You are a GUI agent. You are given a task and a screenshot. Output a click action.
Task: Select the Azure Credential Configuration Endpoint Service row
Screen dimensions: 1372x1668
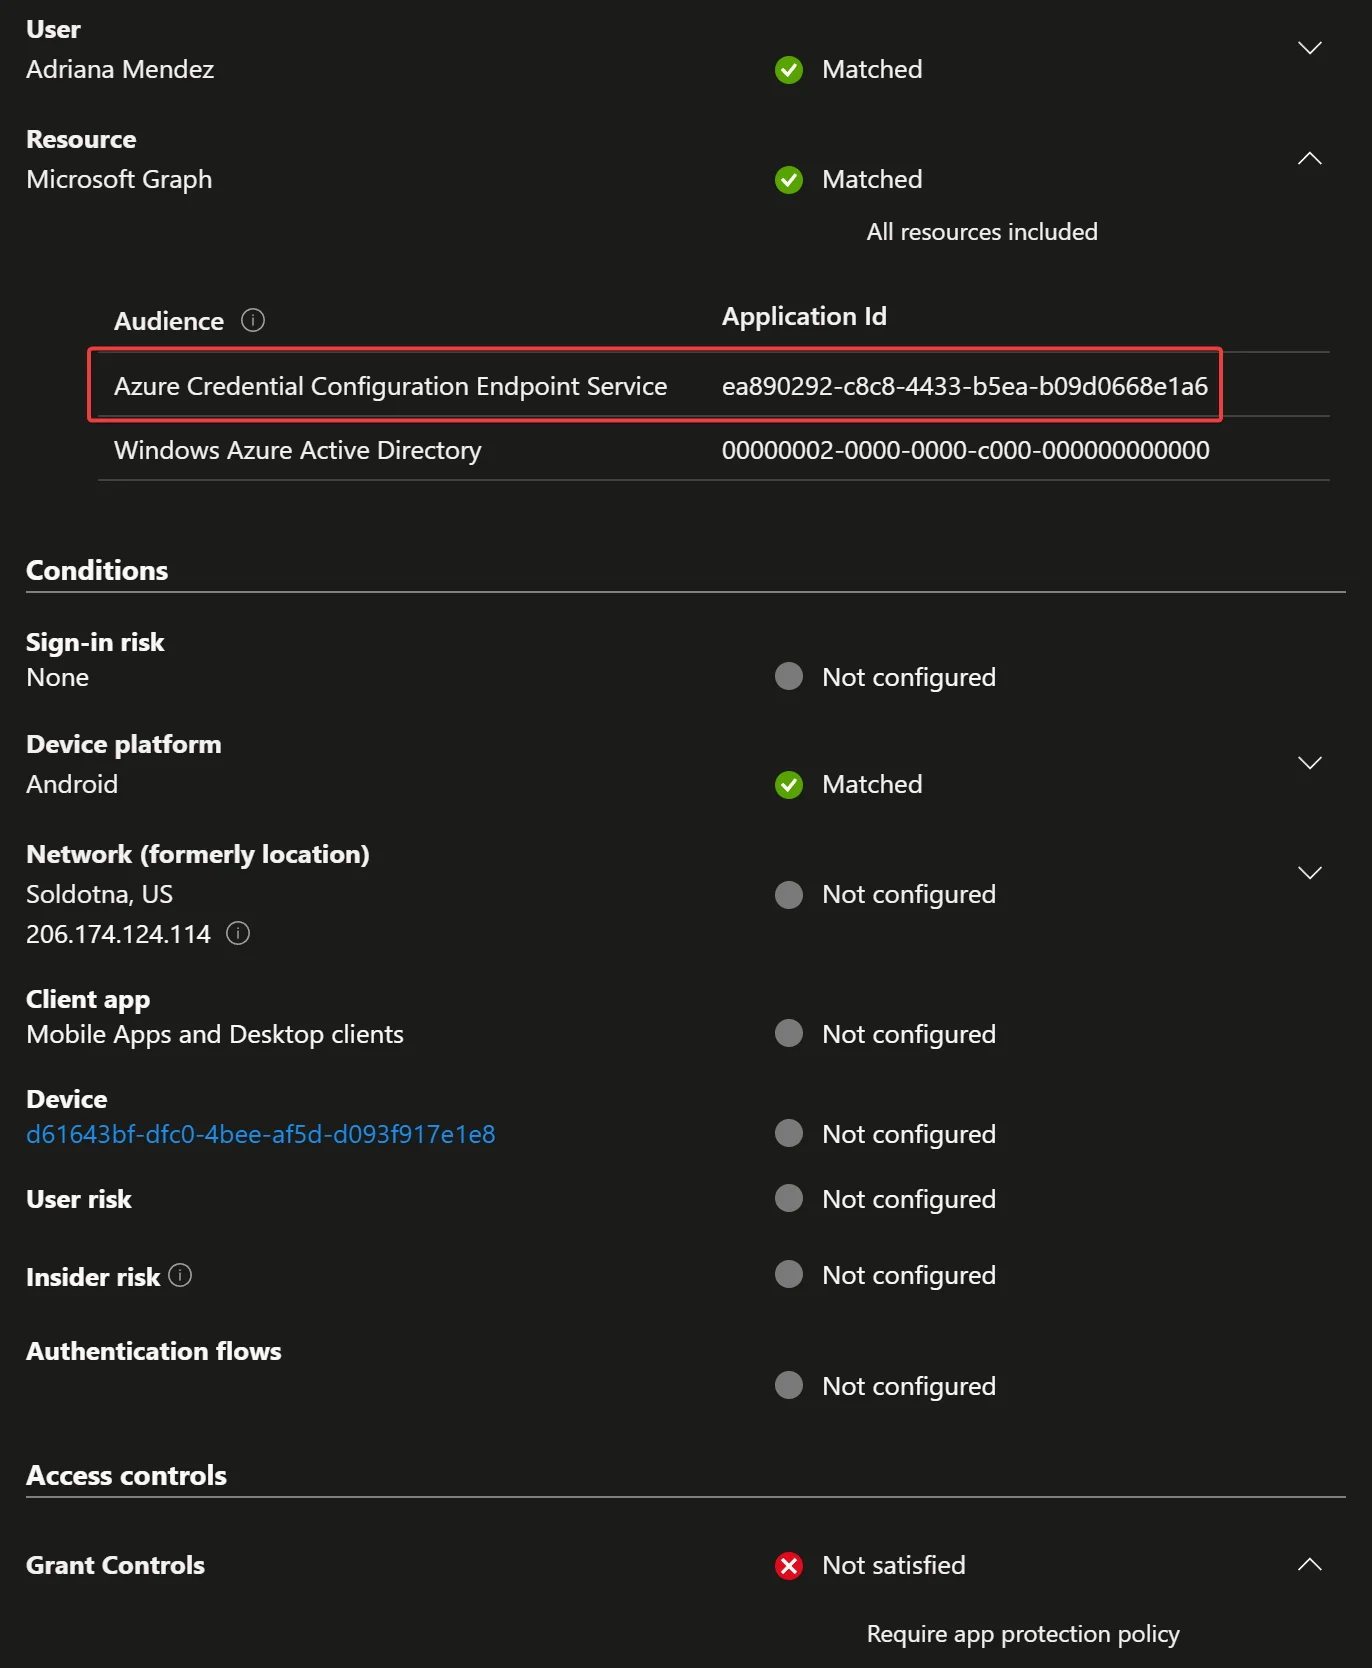pyautogui.click(x=390, y=386)
